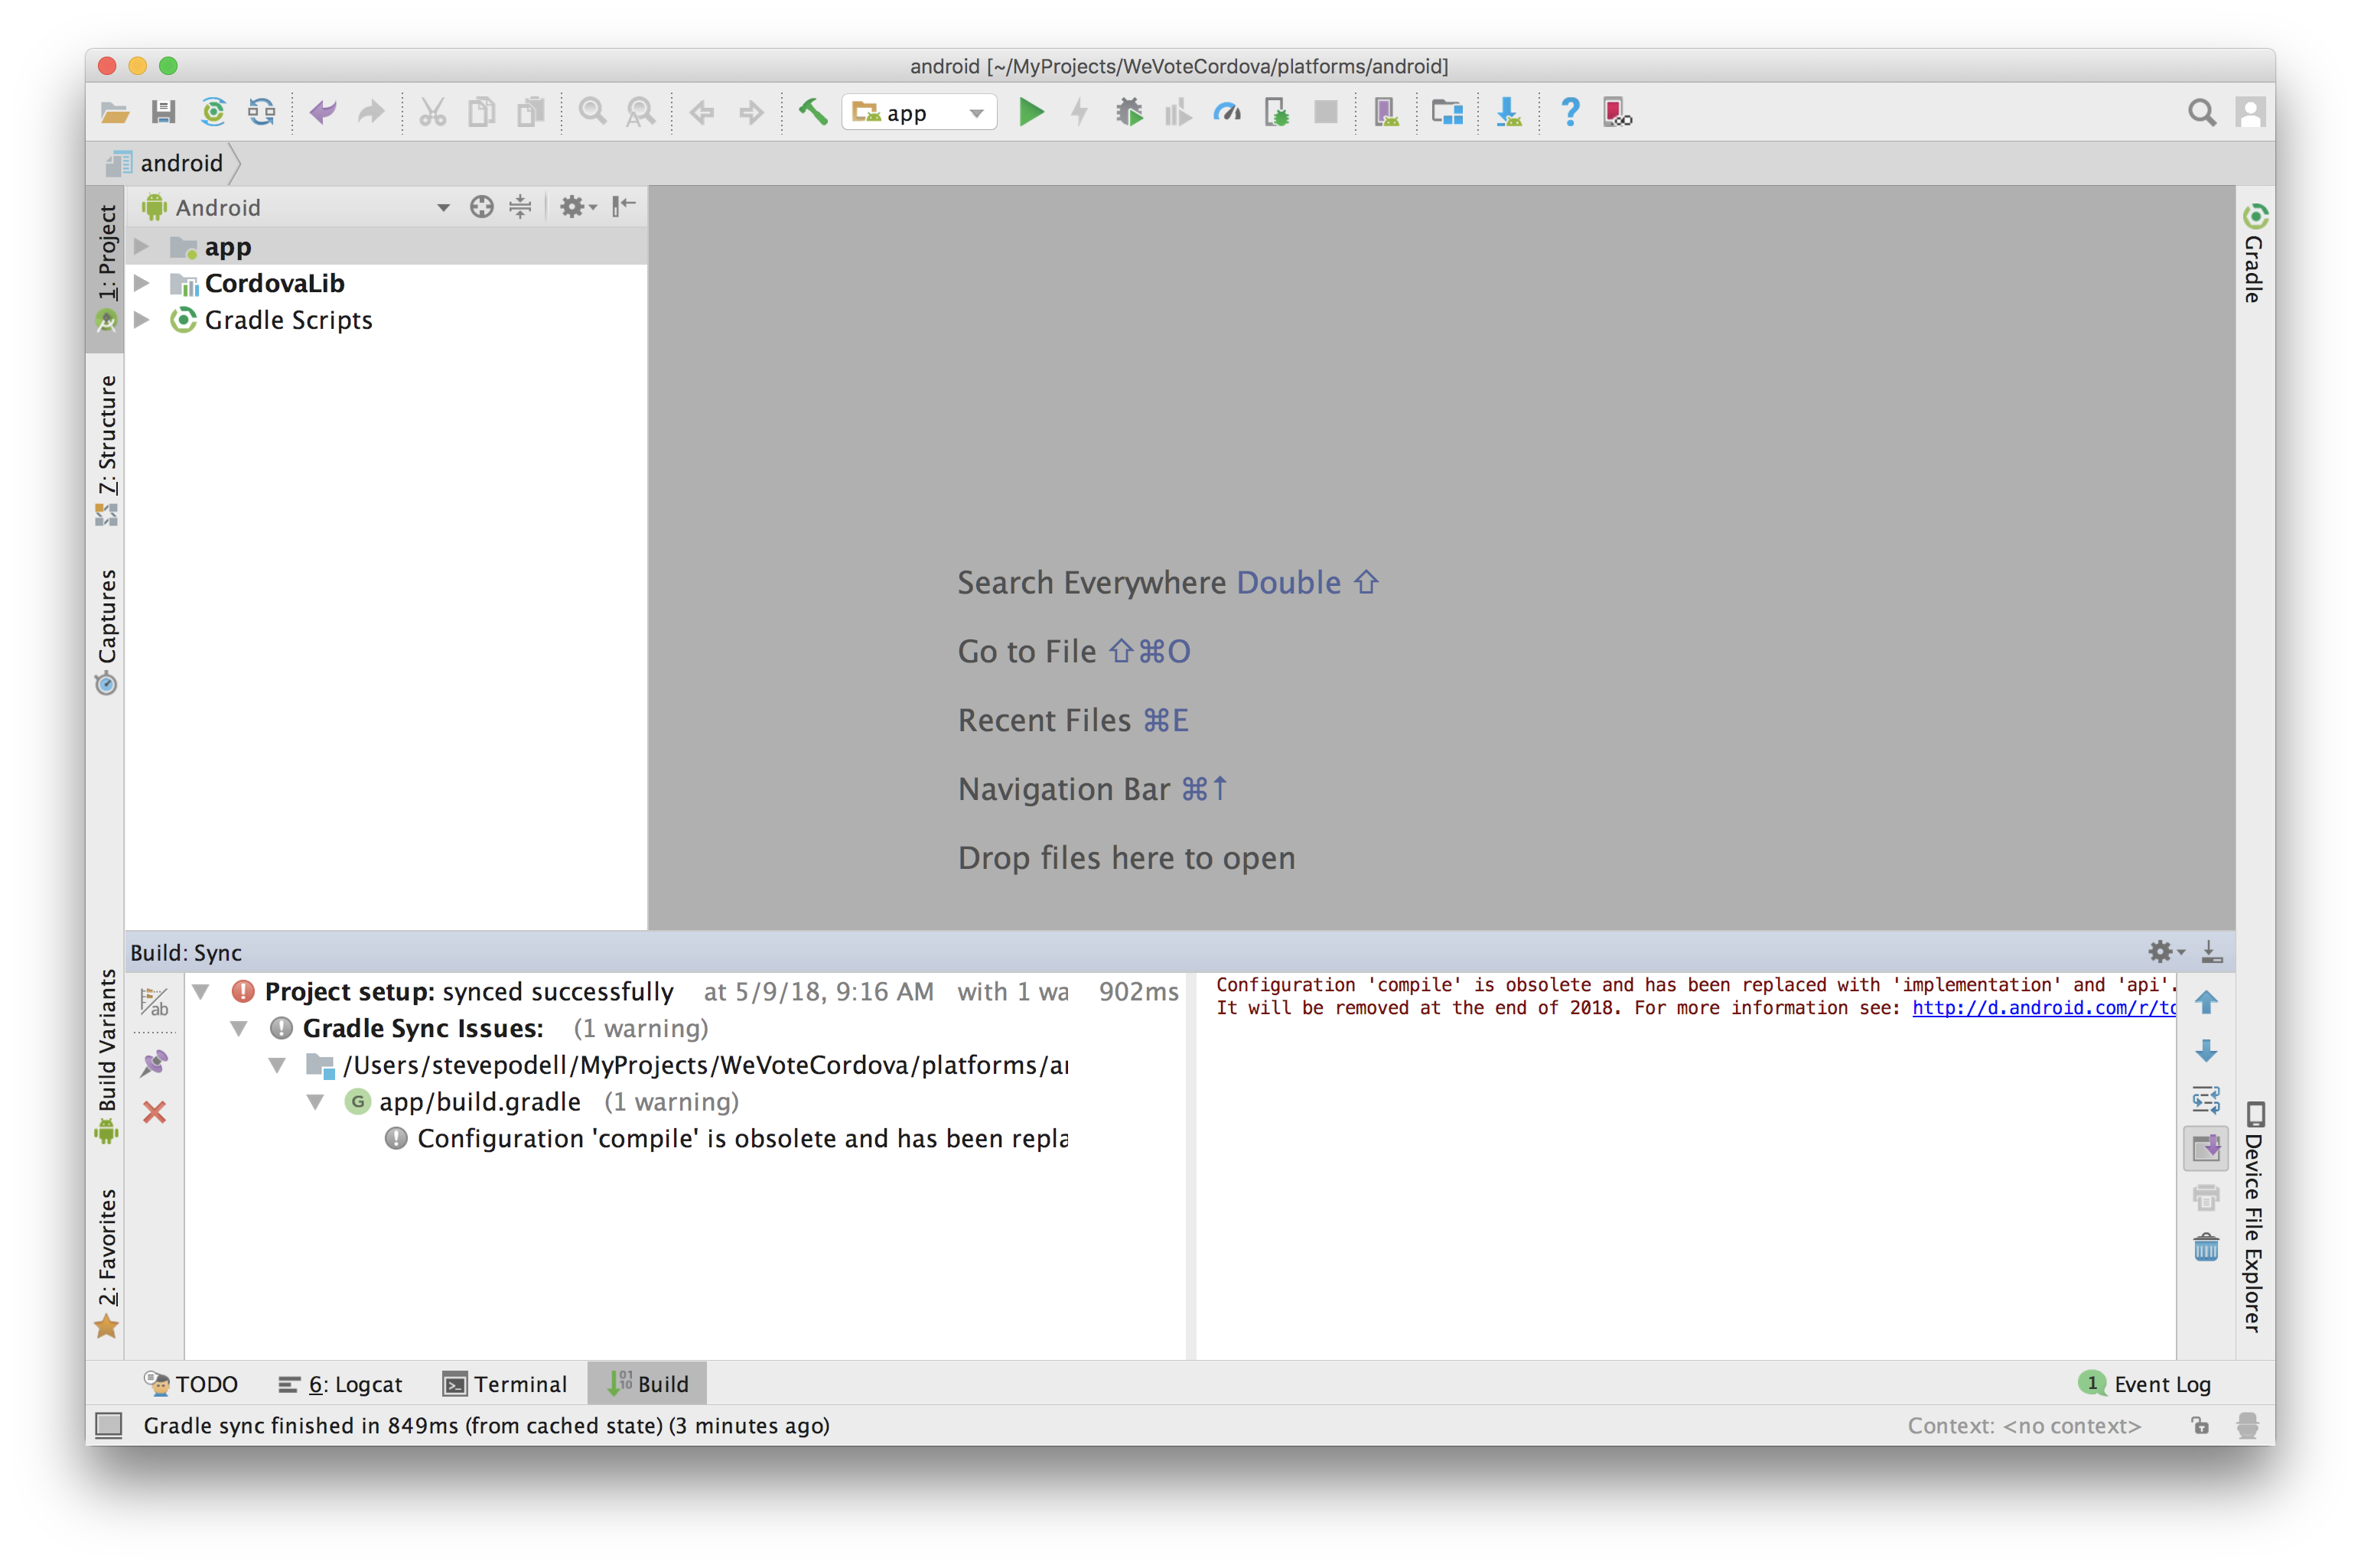Select the Gradle Scripts tree item
Viewport: 2361px width, 1568px height.
[288, 320]
